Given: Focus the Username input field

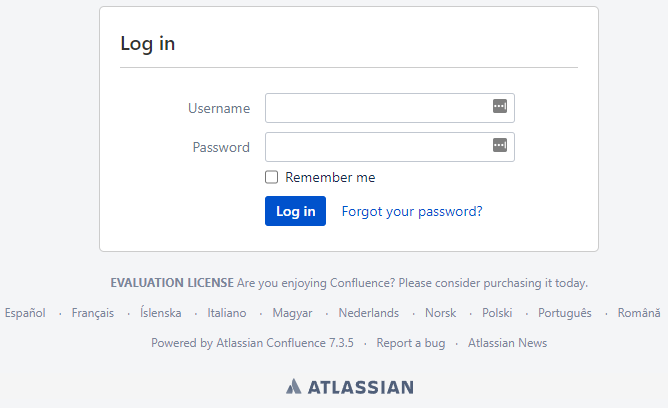Looking at the screenshot, I should 390,108.
